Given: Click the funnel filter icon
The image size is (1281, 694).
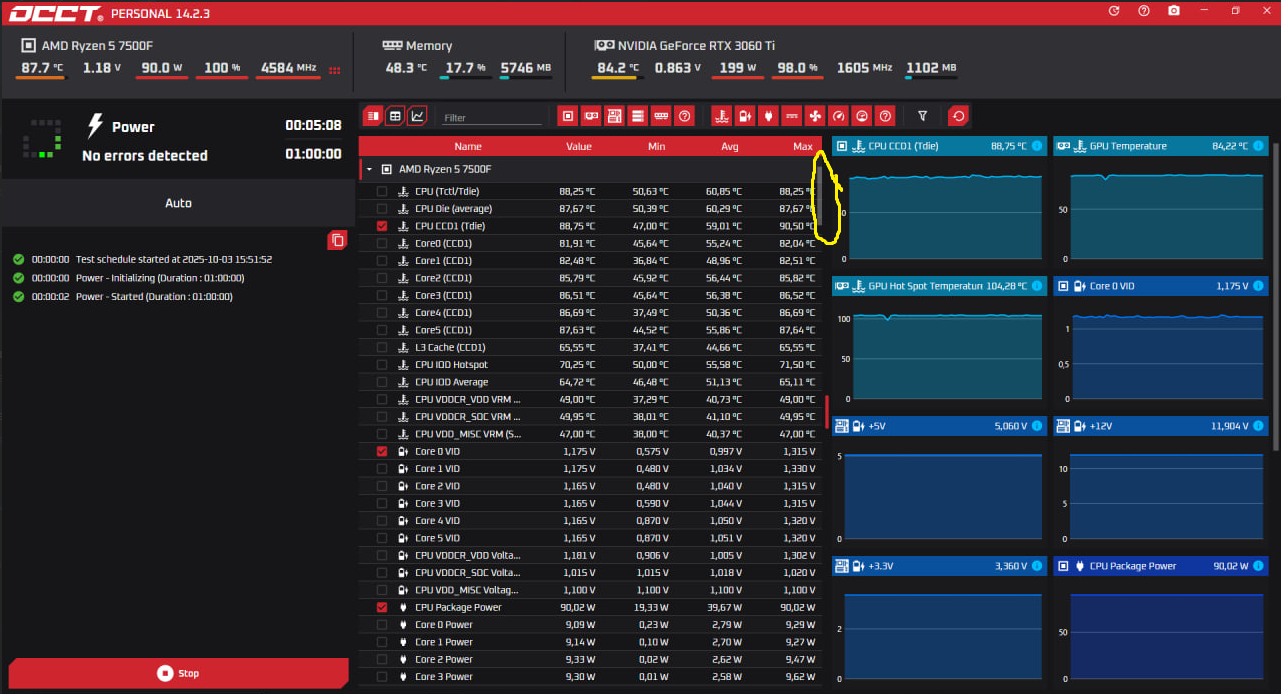Looking at the screenshot, I should (923, 116).
